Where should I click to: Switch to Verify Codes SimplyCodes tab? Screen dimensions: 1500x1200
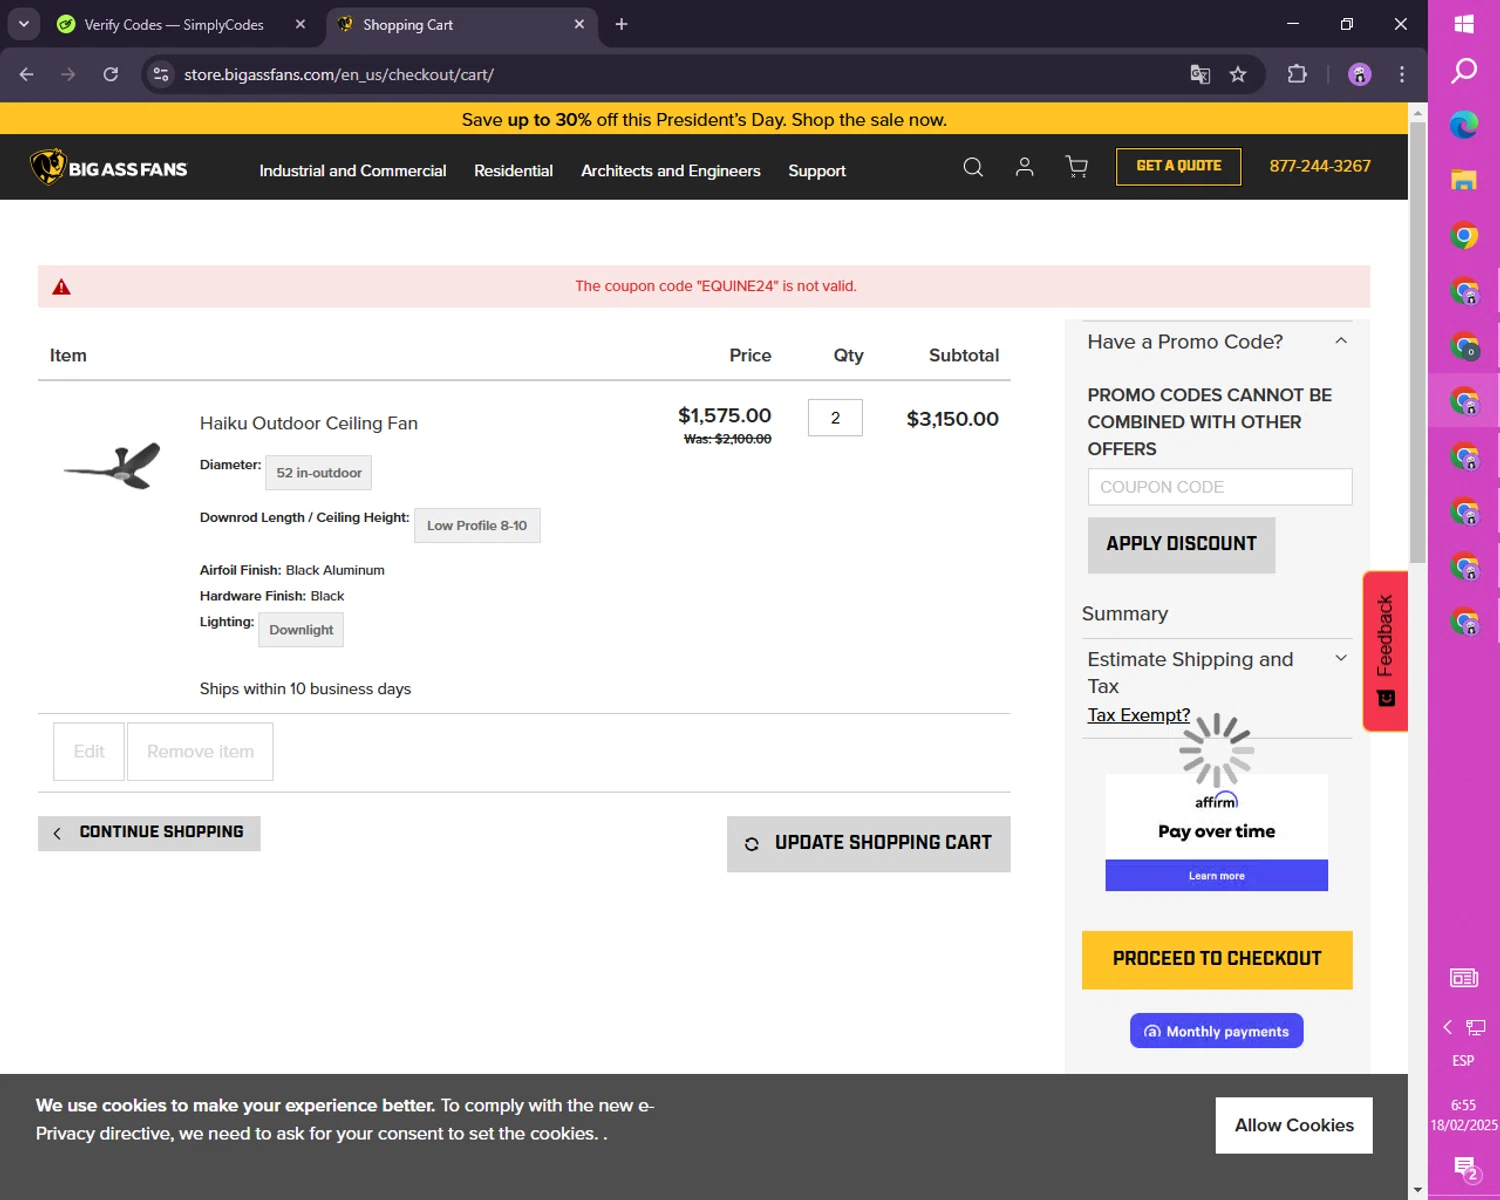tap(173, 25)
